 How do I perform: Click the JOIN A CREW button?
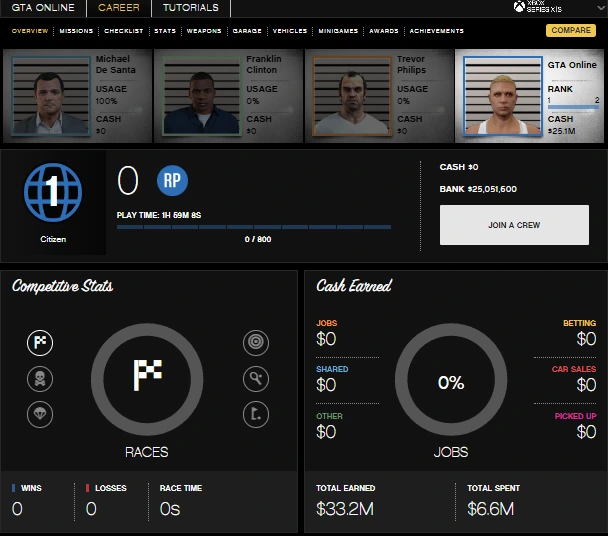[x=514, y=225]
